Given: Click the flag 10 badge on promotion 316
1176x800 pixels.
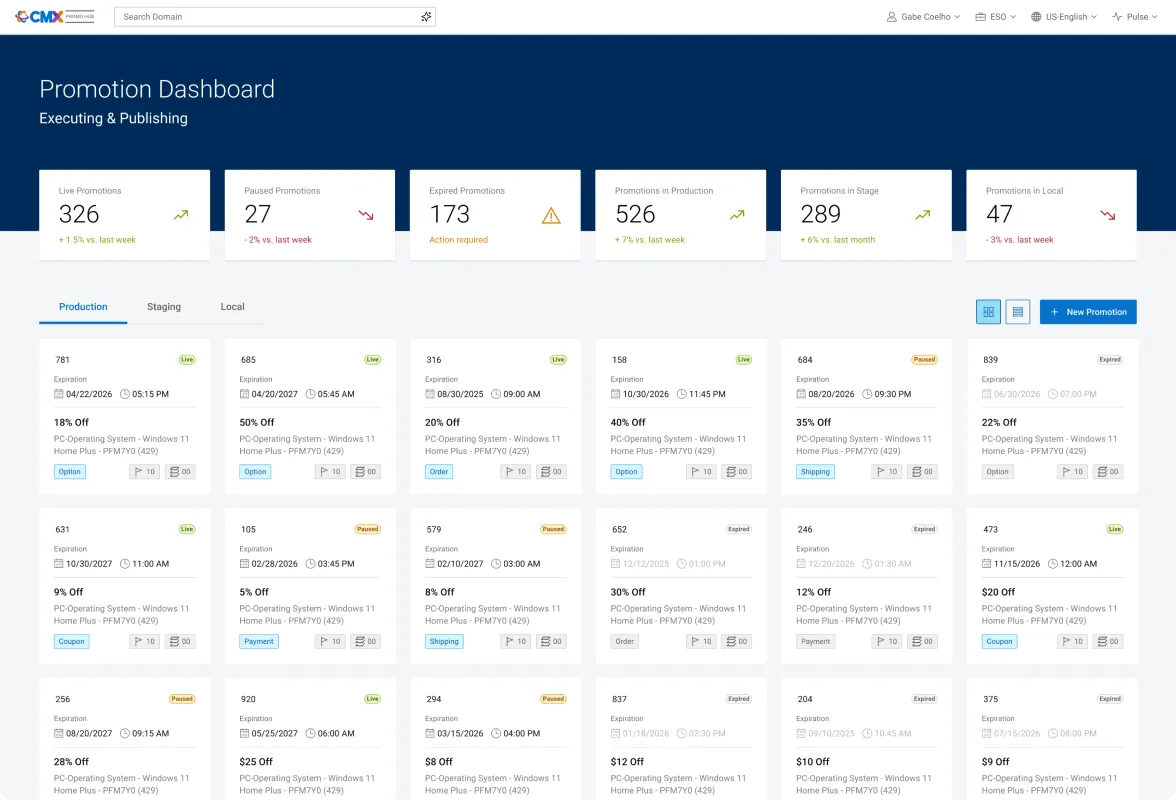Looking at the screenshot, I should pos(516,472).
